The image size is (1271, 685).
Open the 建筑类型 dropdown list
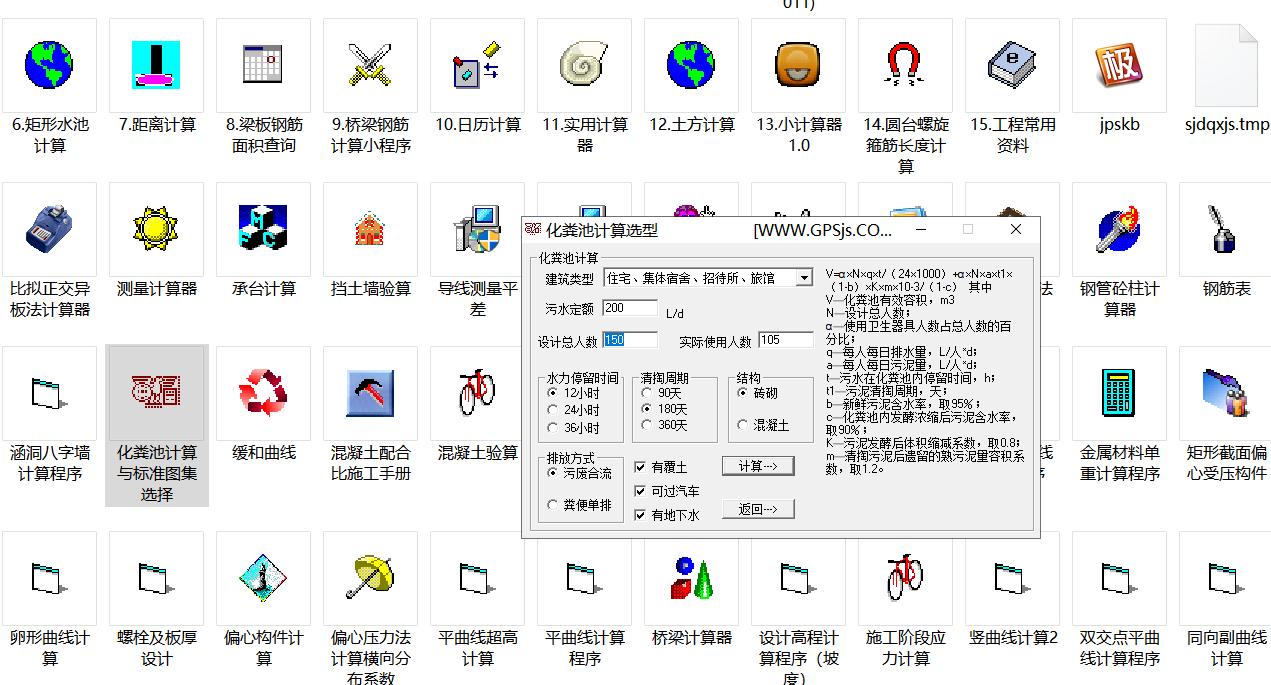tap(803, 277)
